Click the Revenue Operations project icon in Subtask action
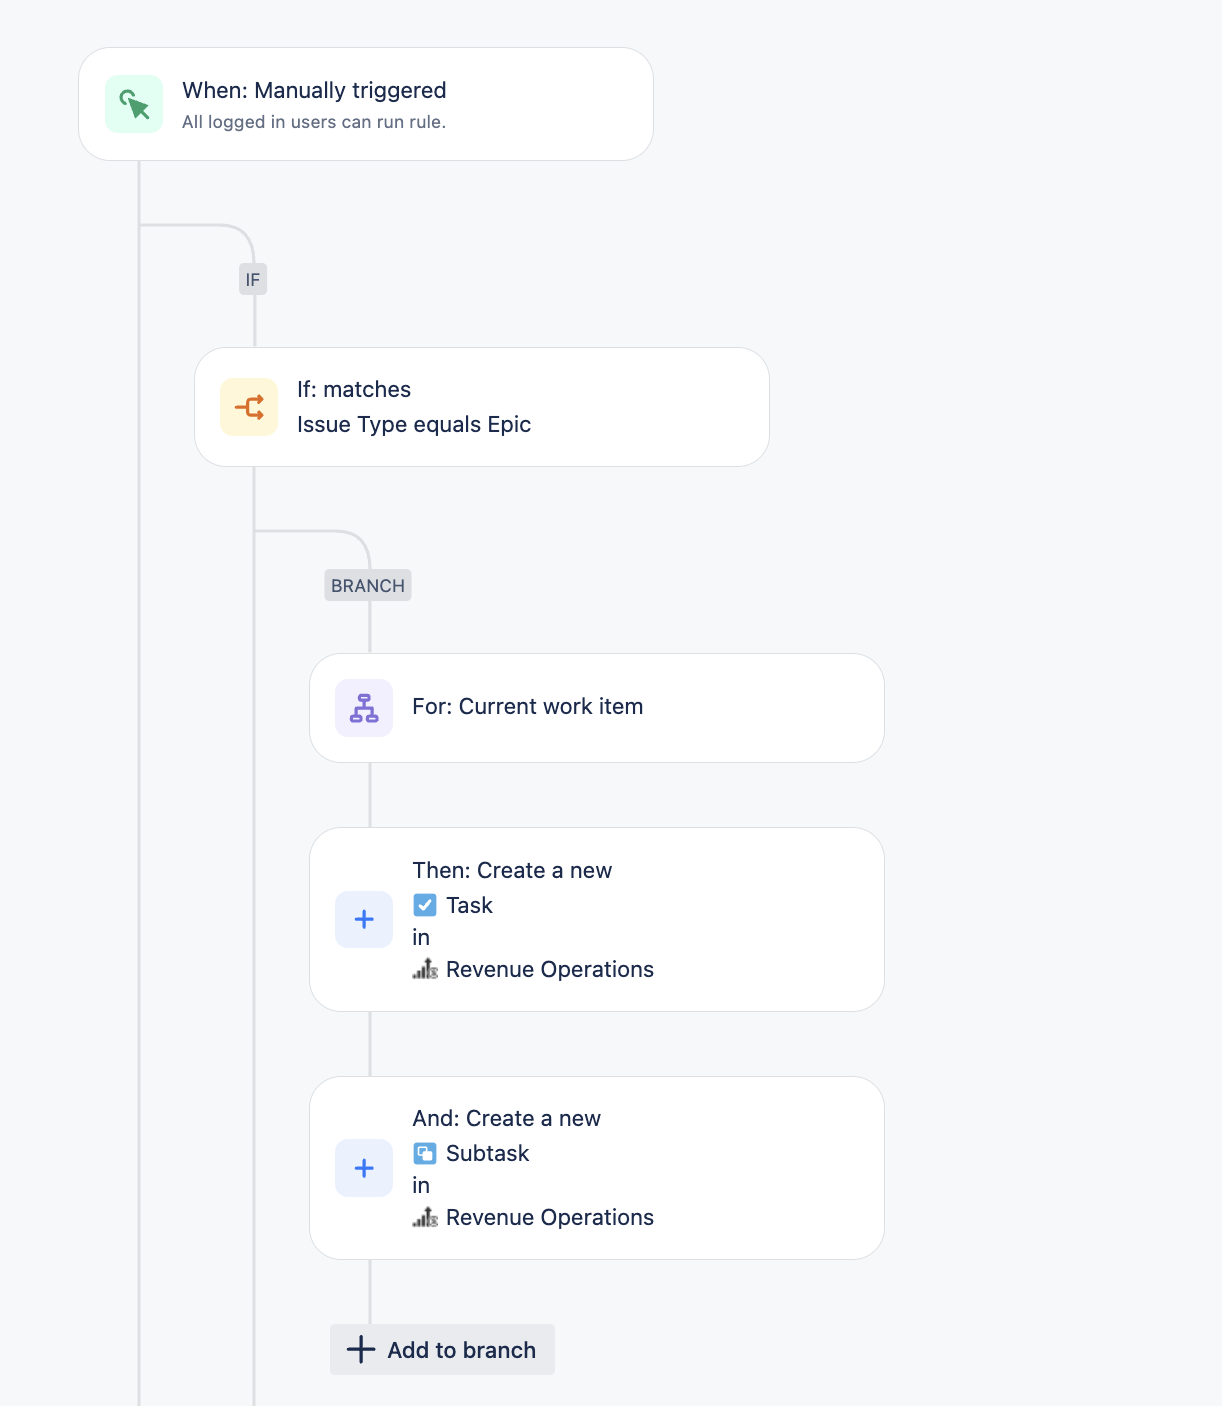 (425, 1218)
